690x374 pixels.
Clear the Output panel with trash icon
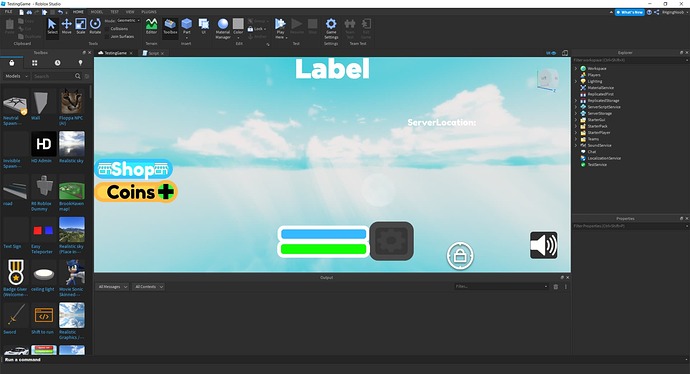pyautogui.click(x=556, y=286)
